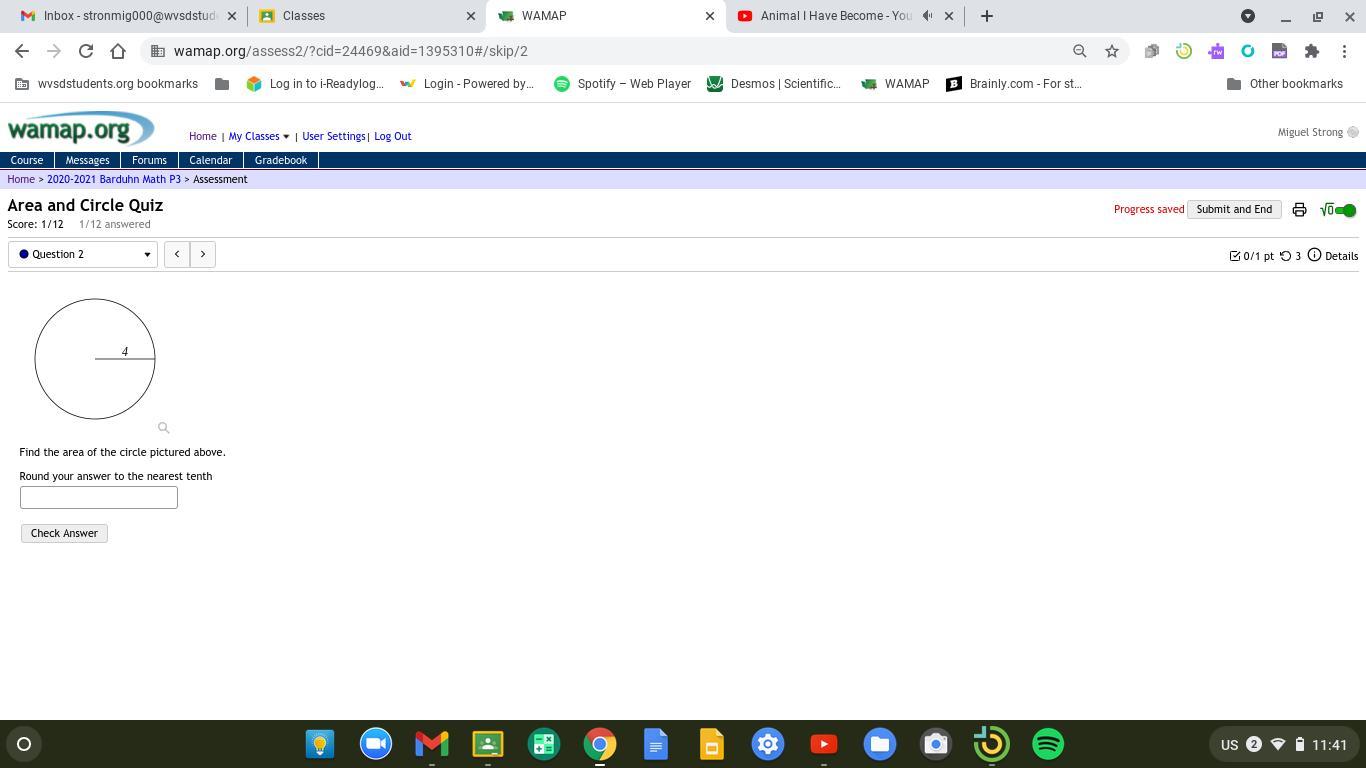1366x768 pixels.
Task: Bookmark this page with star icon
Action: coord(1111,51)
